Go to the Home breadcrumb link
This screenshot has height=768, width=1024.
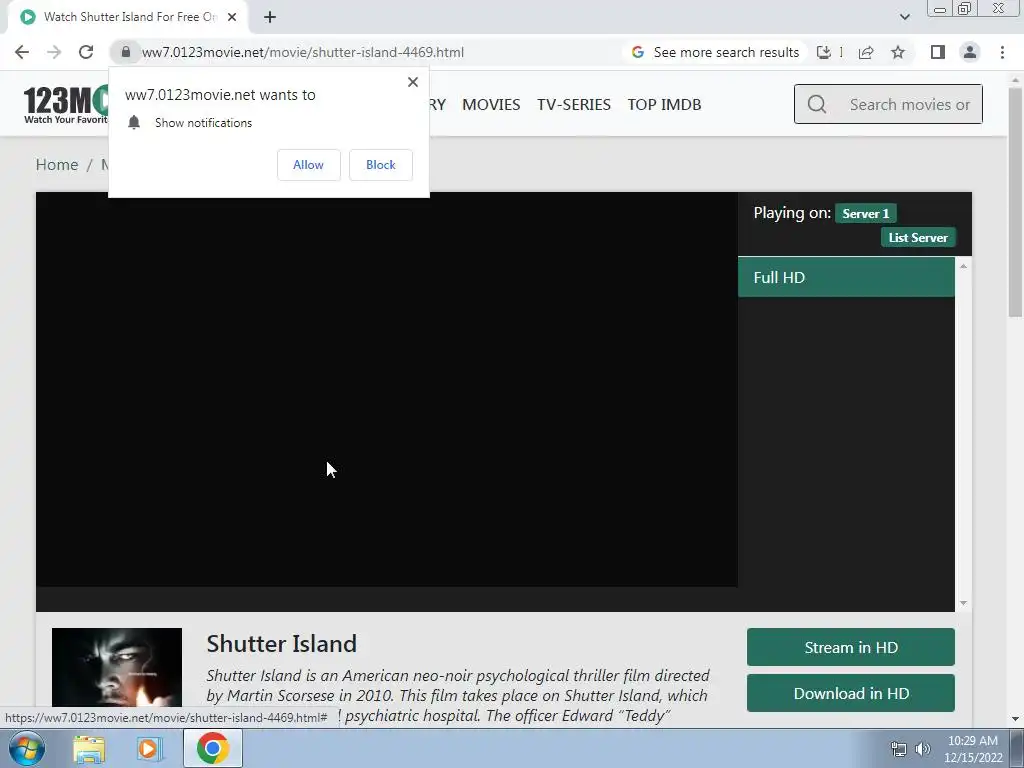click(57, 165)
